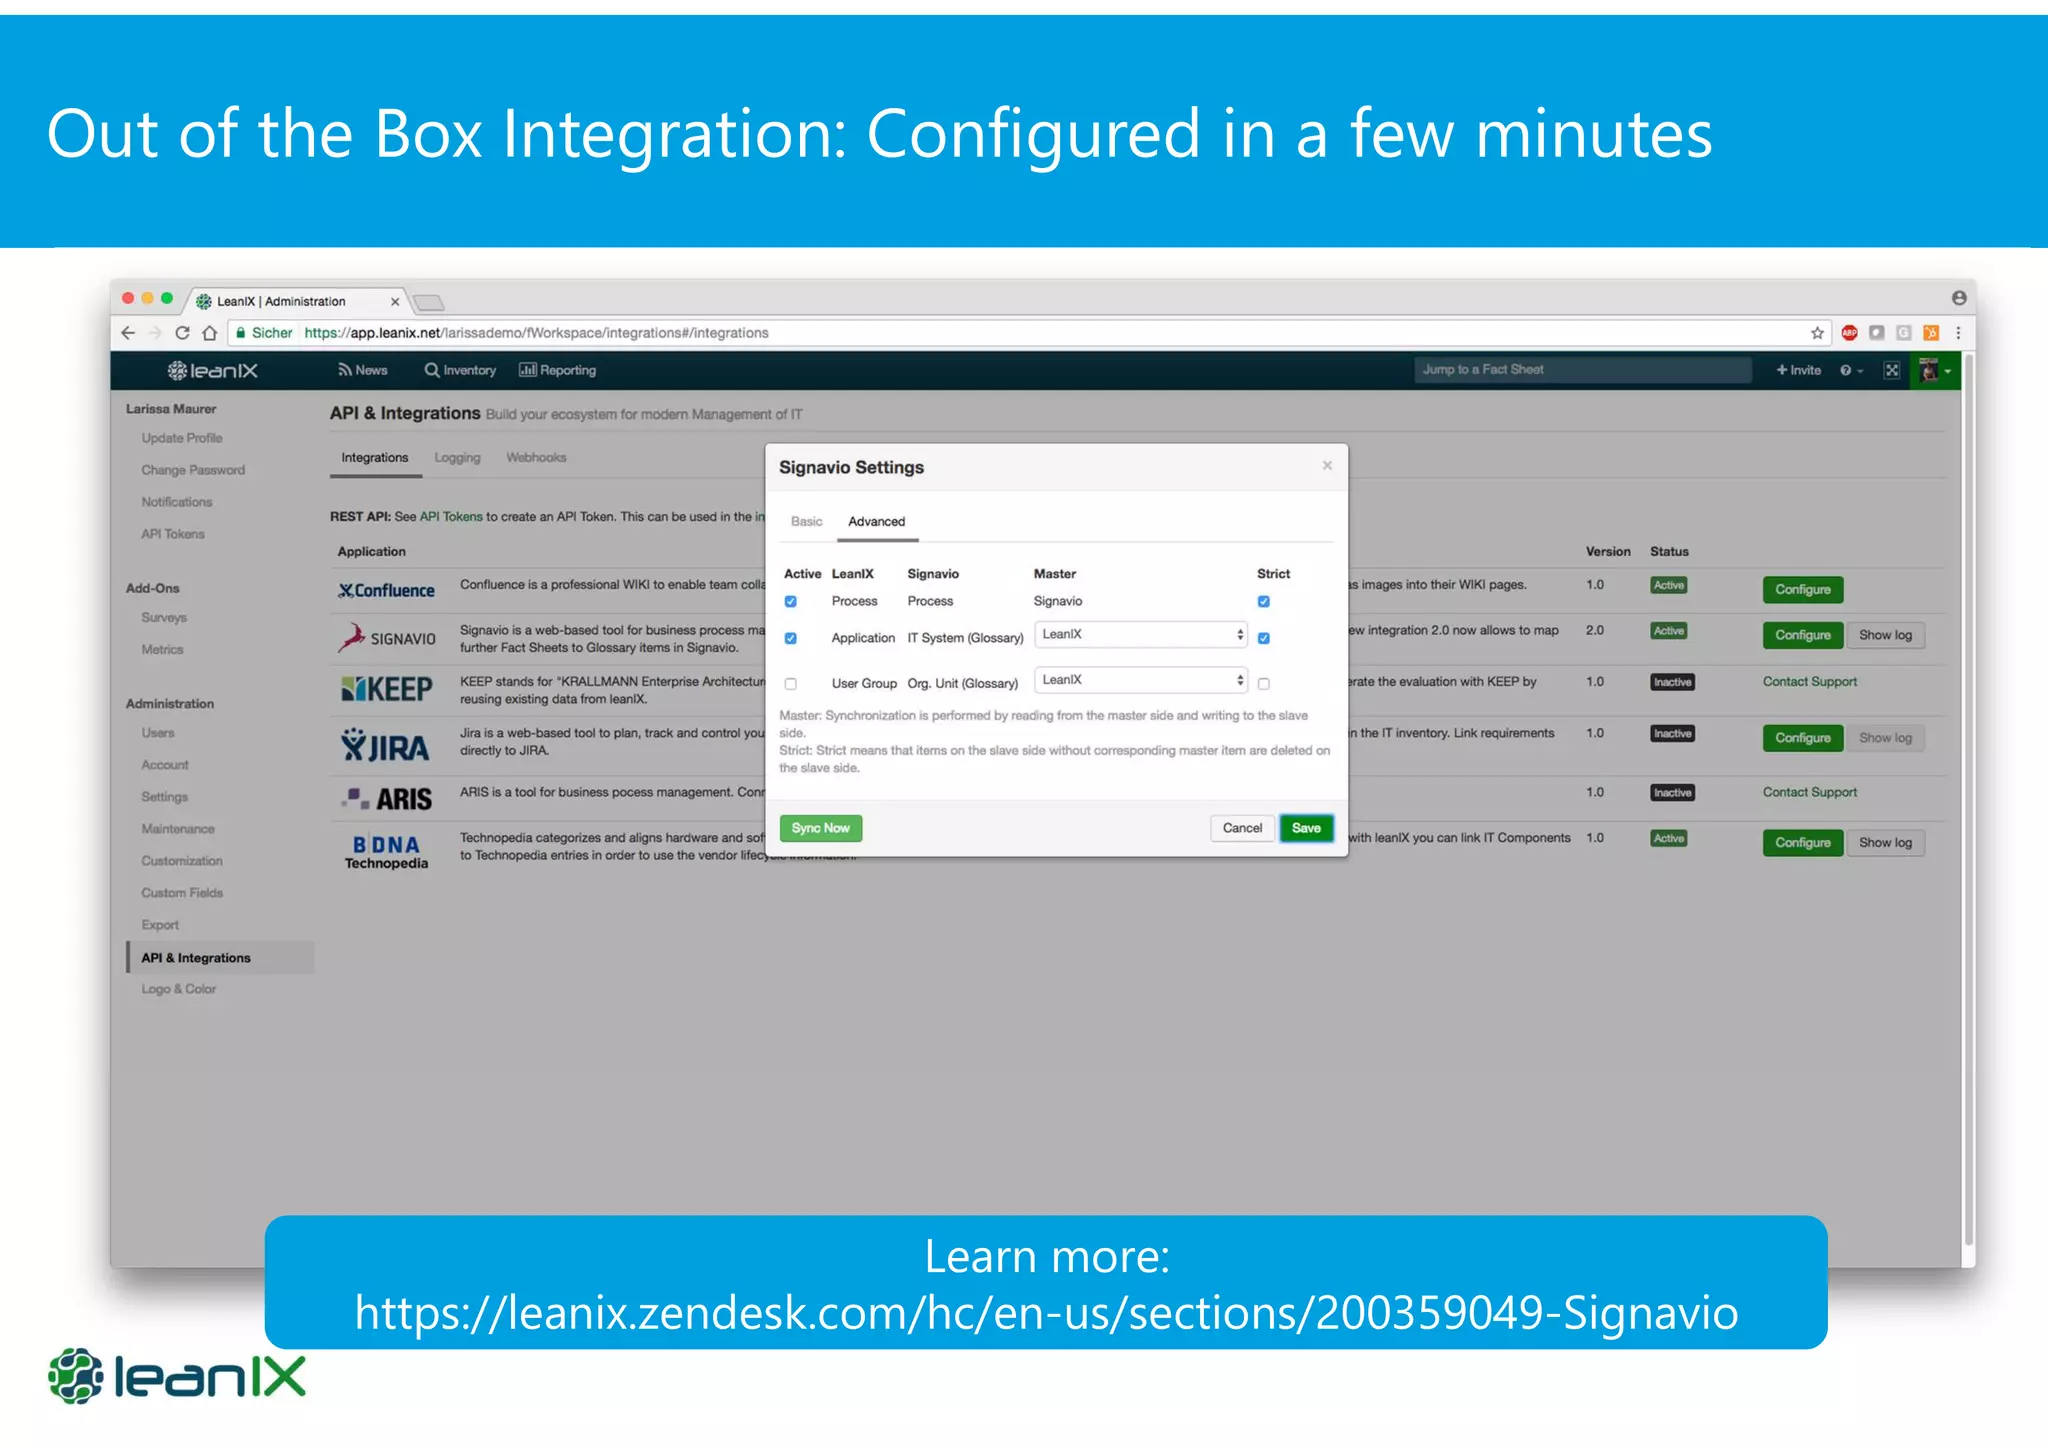
Task: Click the Invite button
Action: [x=1799, y=370]
